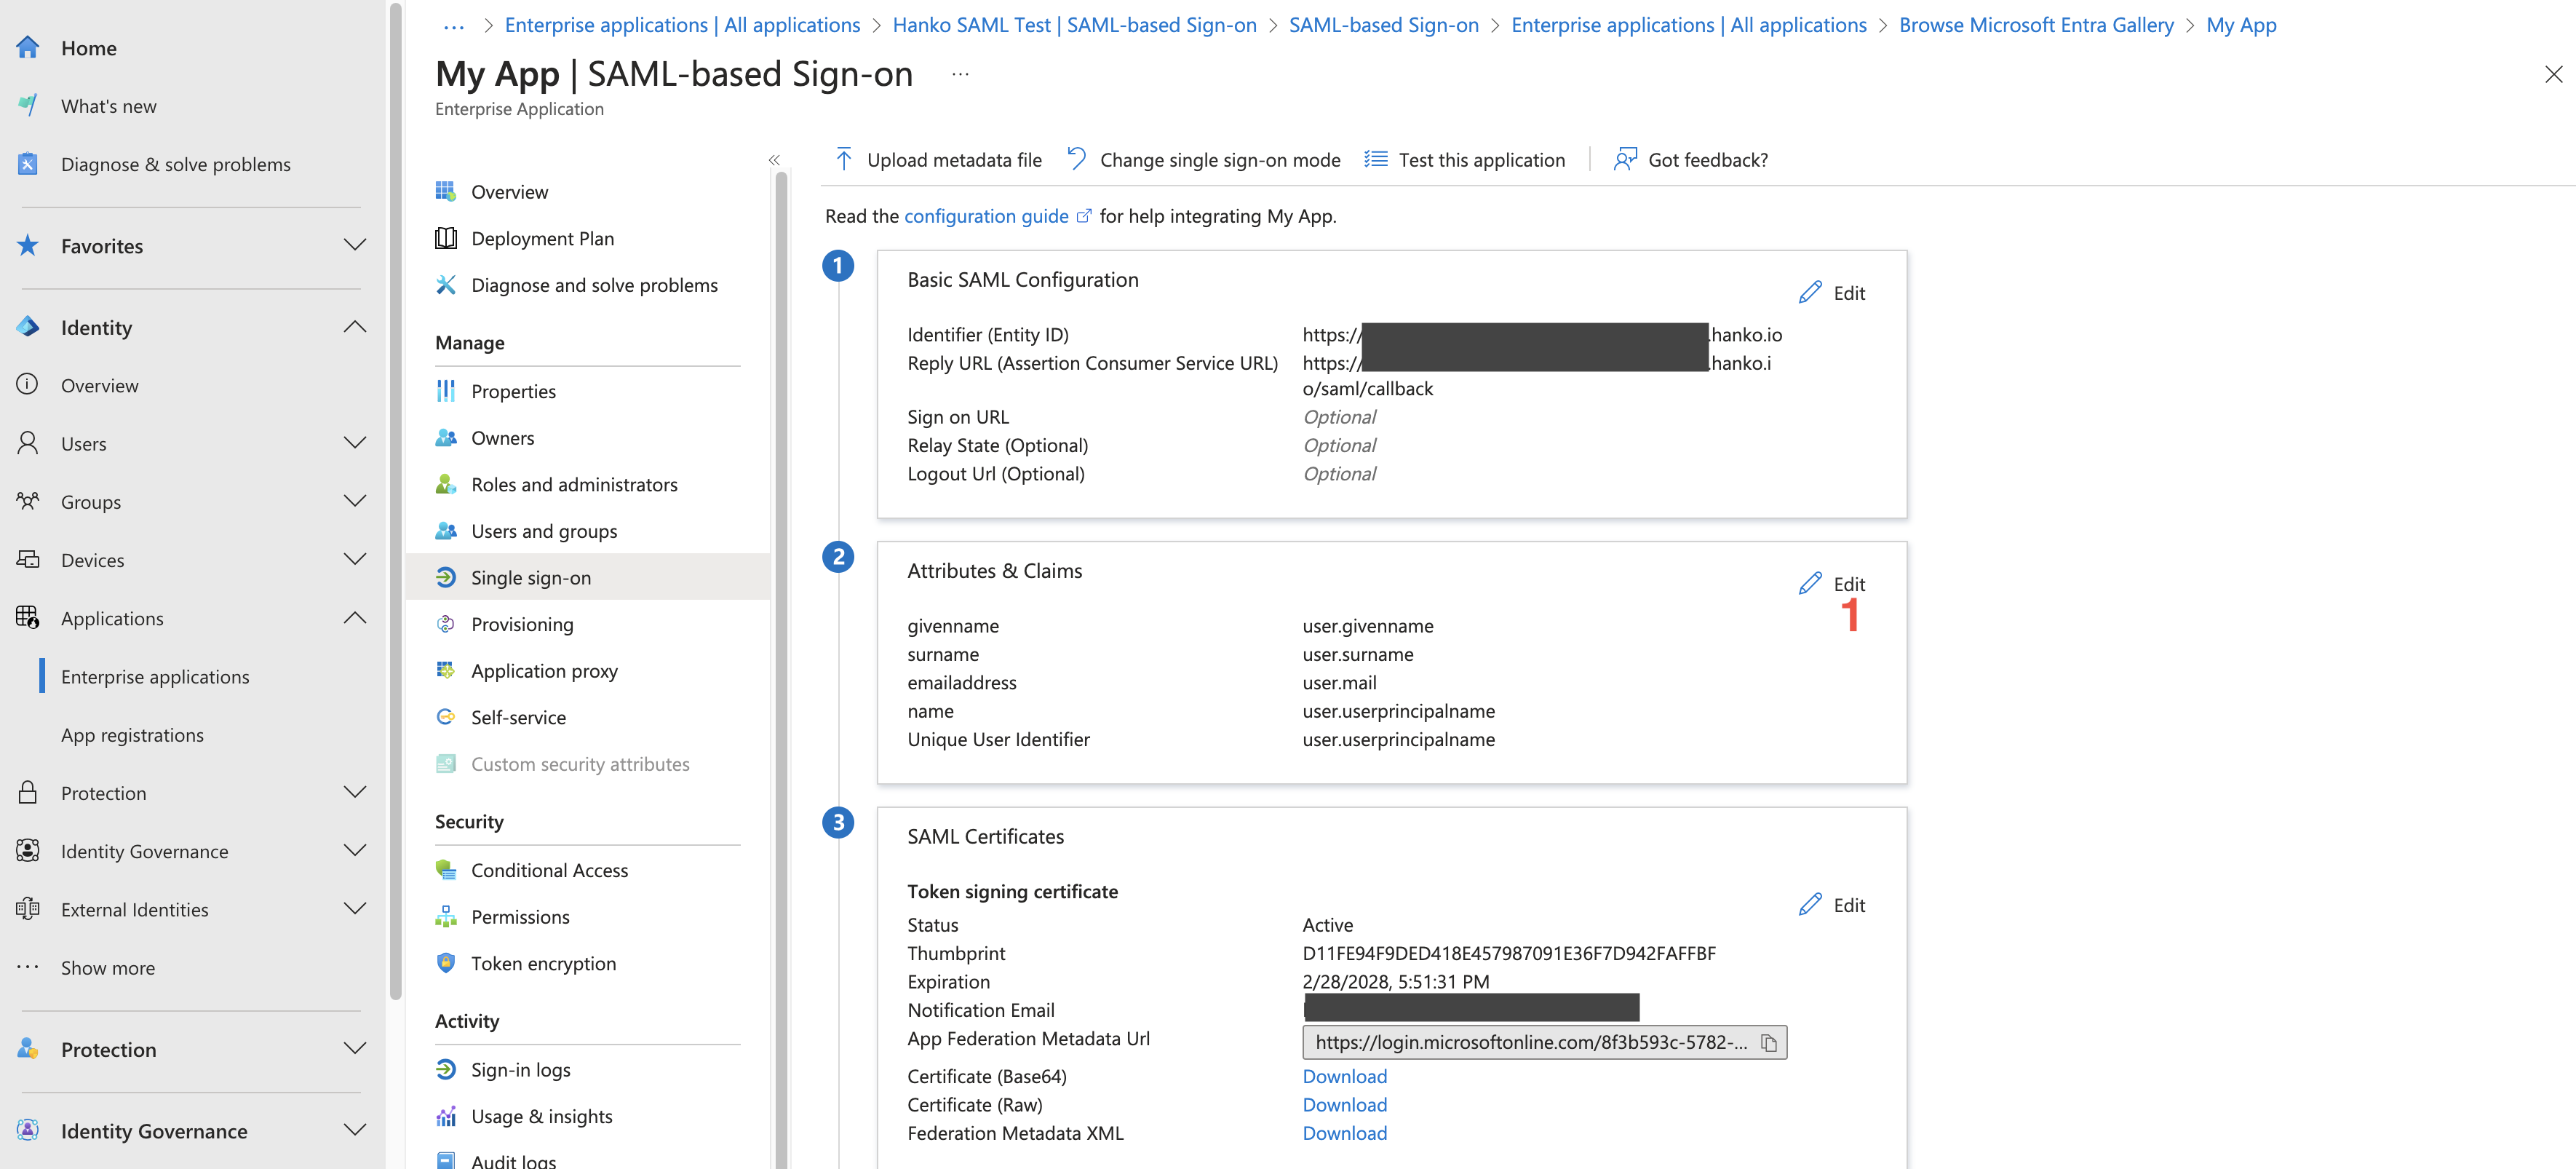Open ellipsis menu next to page title

tap(960, 74)
